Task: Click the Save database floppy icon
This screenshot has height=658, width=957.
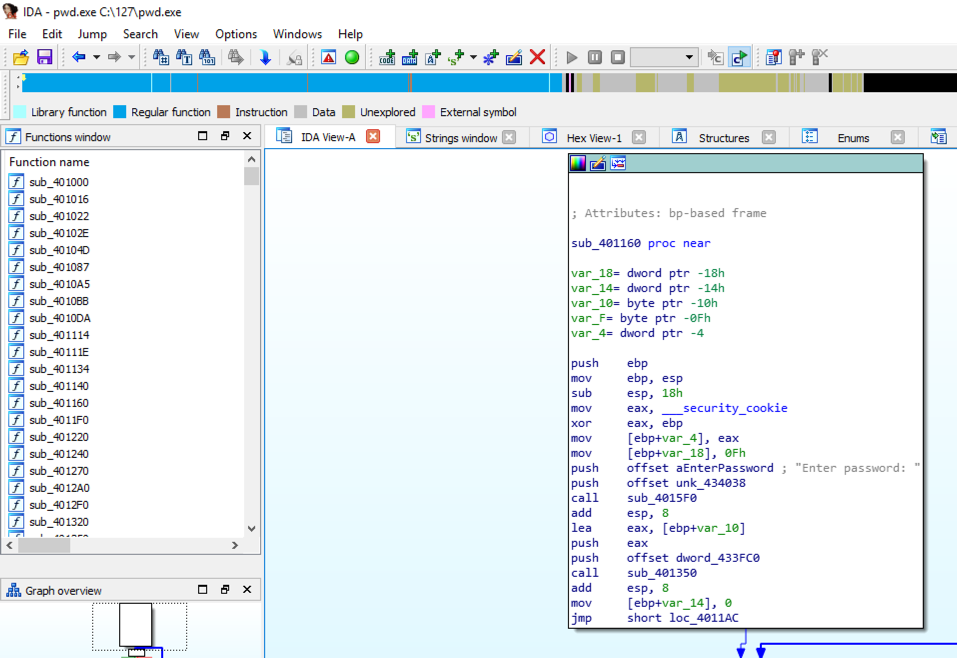Action: coord(44,57)
